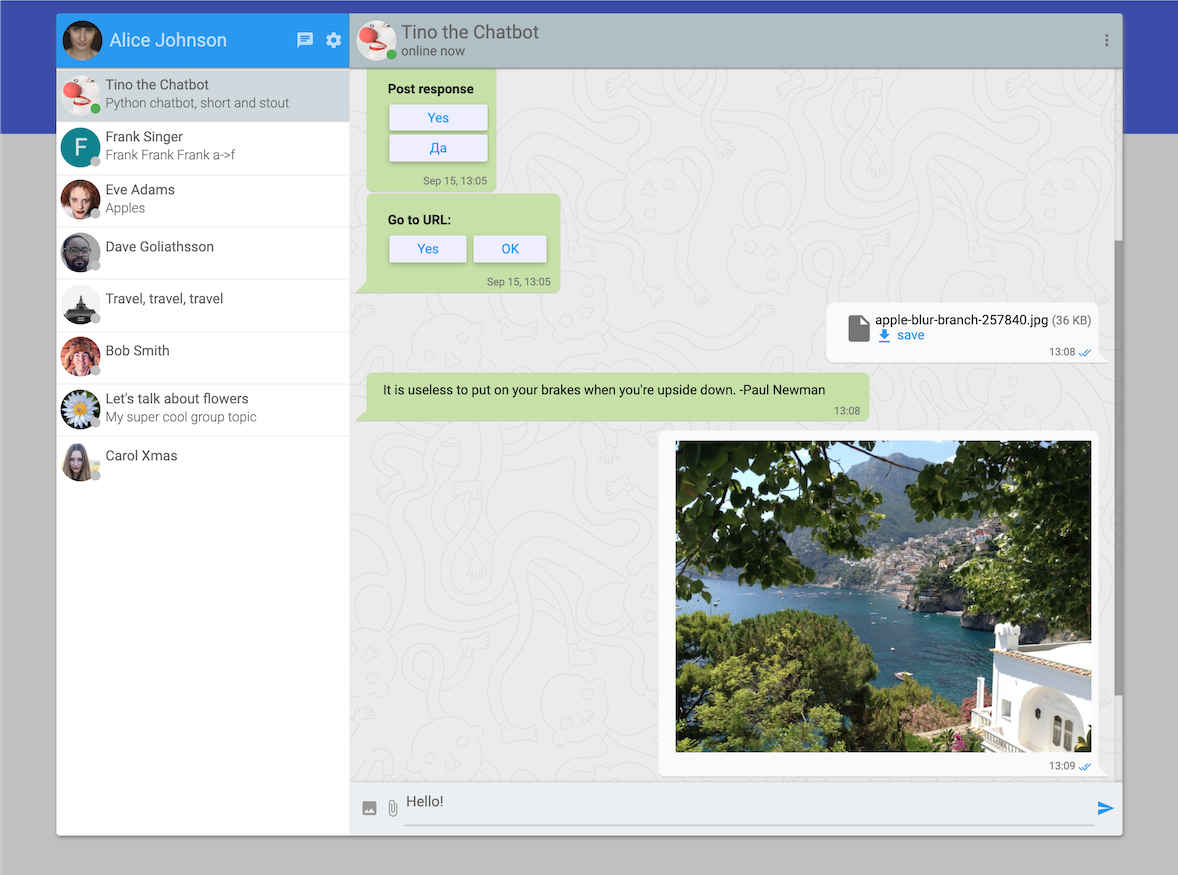Image resolution: width=1178 pixels, height=875 pixels.
Task: Click the download icon beside save
Action: click(884, 336)
